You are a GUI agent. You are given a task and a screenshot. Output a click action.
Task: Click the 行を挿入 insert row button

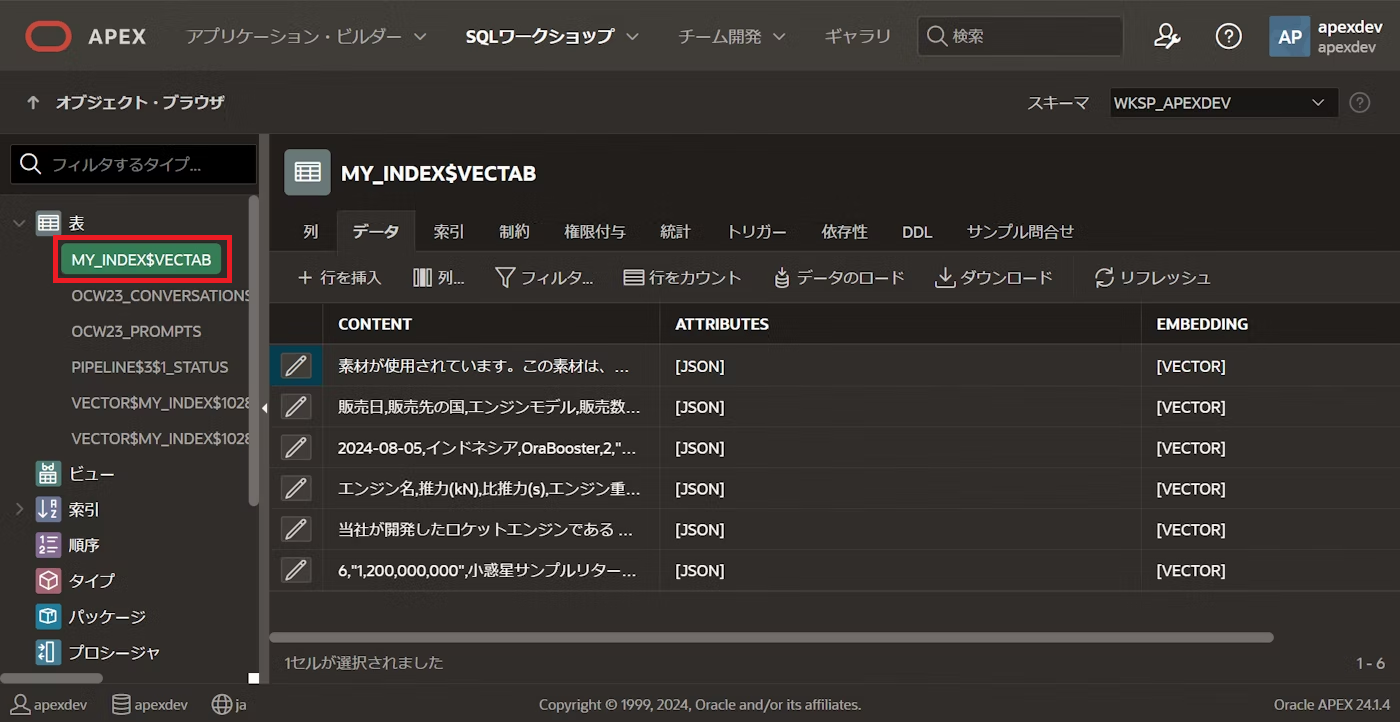[x=340, y=277]
